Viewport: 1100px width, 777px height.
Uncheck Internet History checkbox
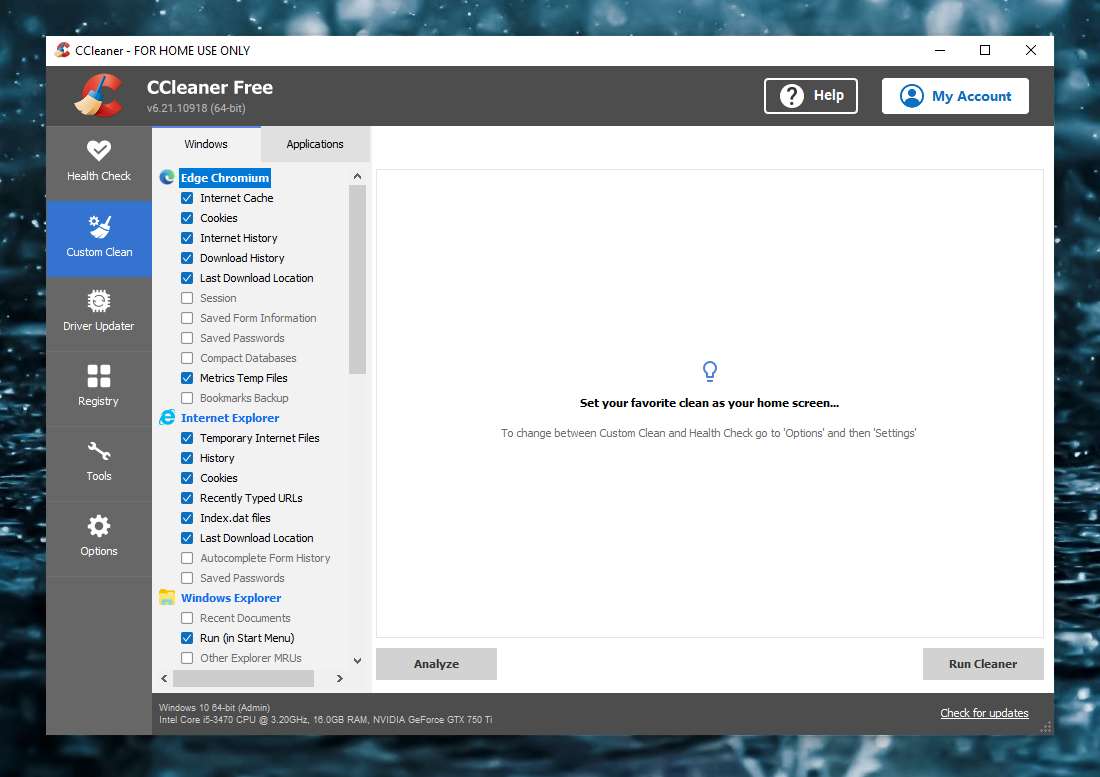[187, 238]
